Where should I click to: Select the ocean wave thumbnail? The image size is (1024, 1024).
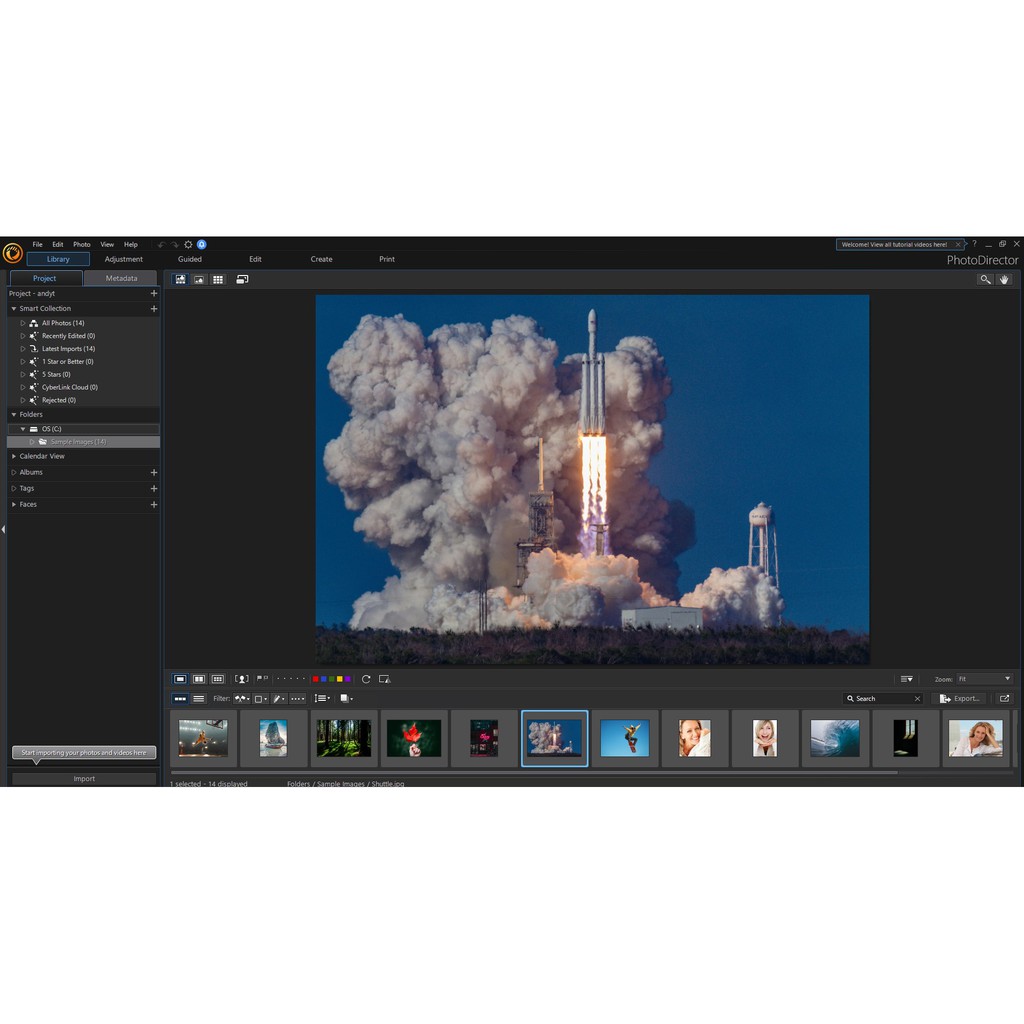coord(835,738)
